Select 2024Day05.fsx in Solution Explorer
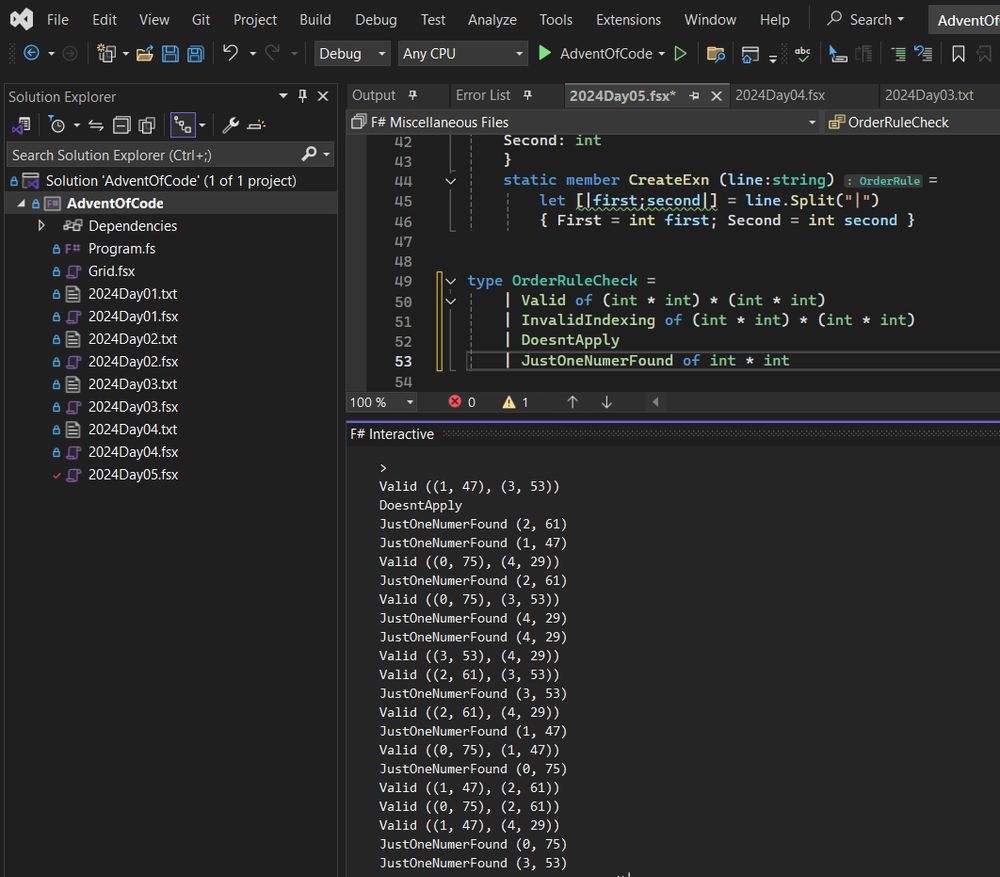This screenshot has width=1000, height=877. [x=133, y=475]
